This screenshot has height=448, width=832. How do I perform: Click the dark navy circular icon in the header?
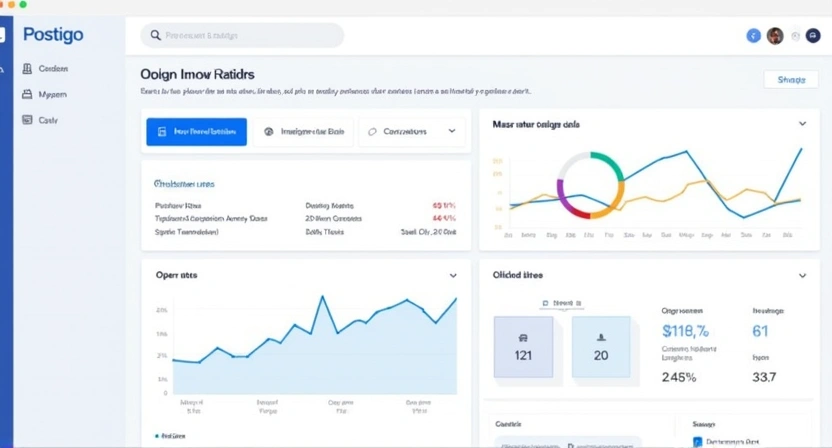tap(813, 36)
